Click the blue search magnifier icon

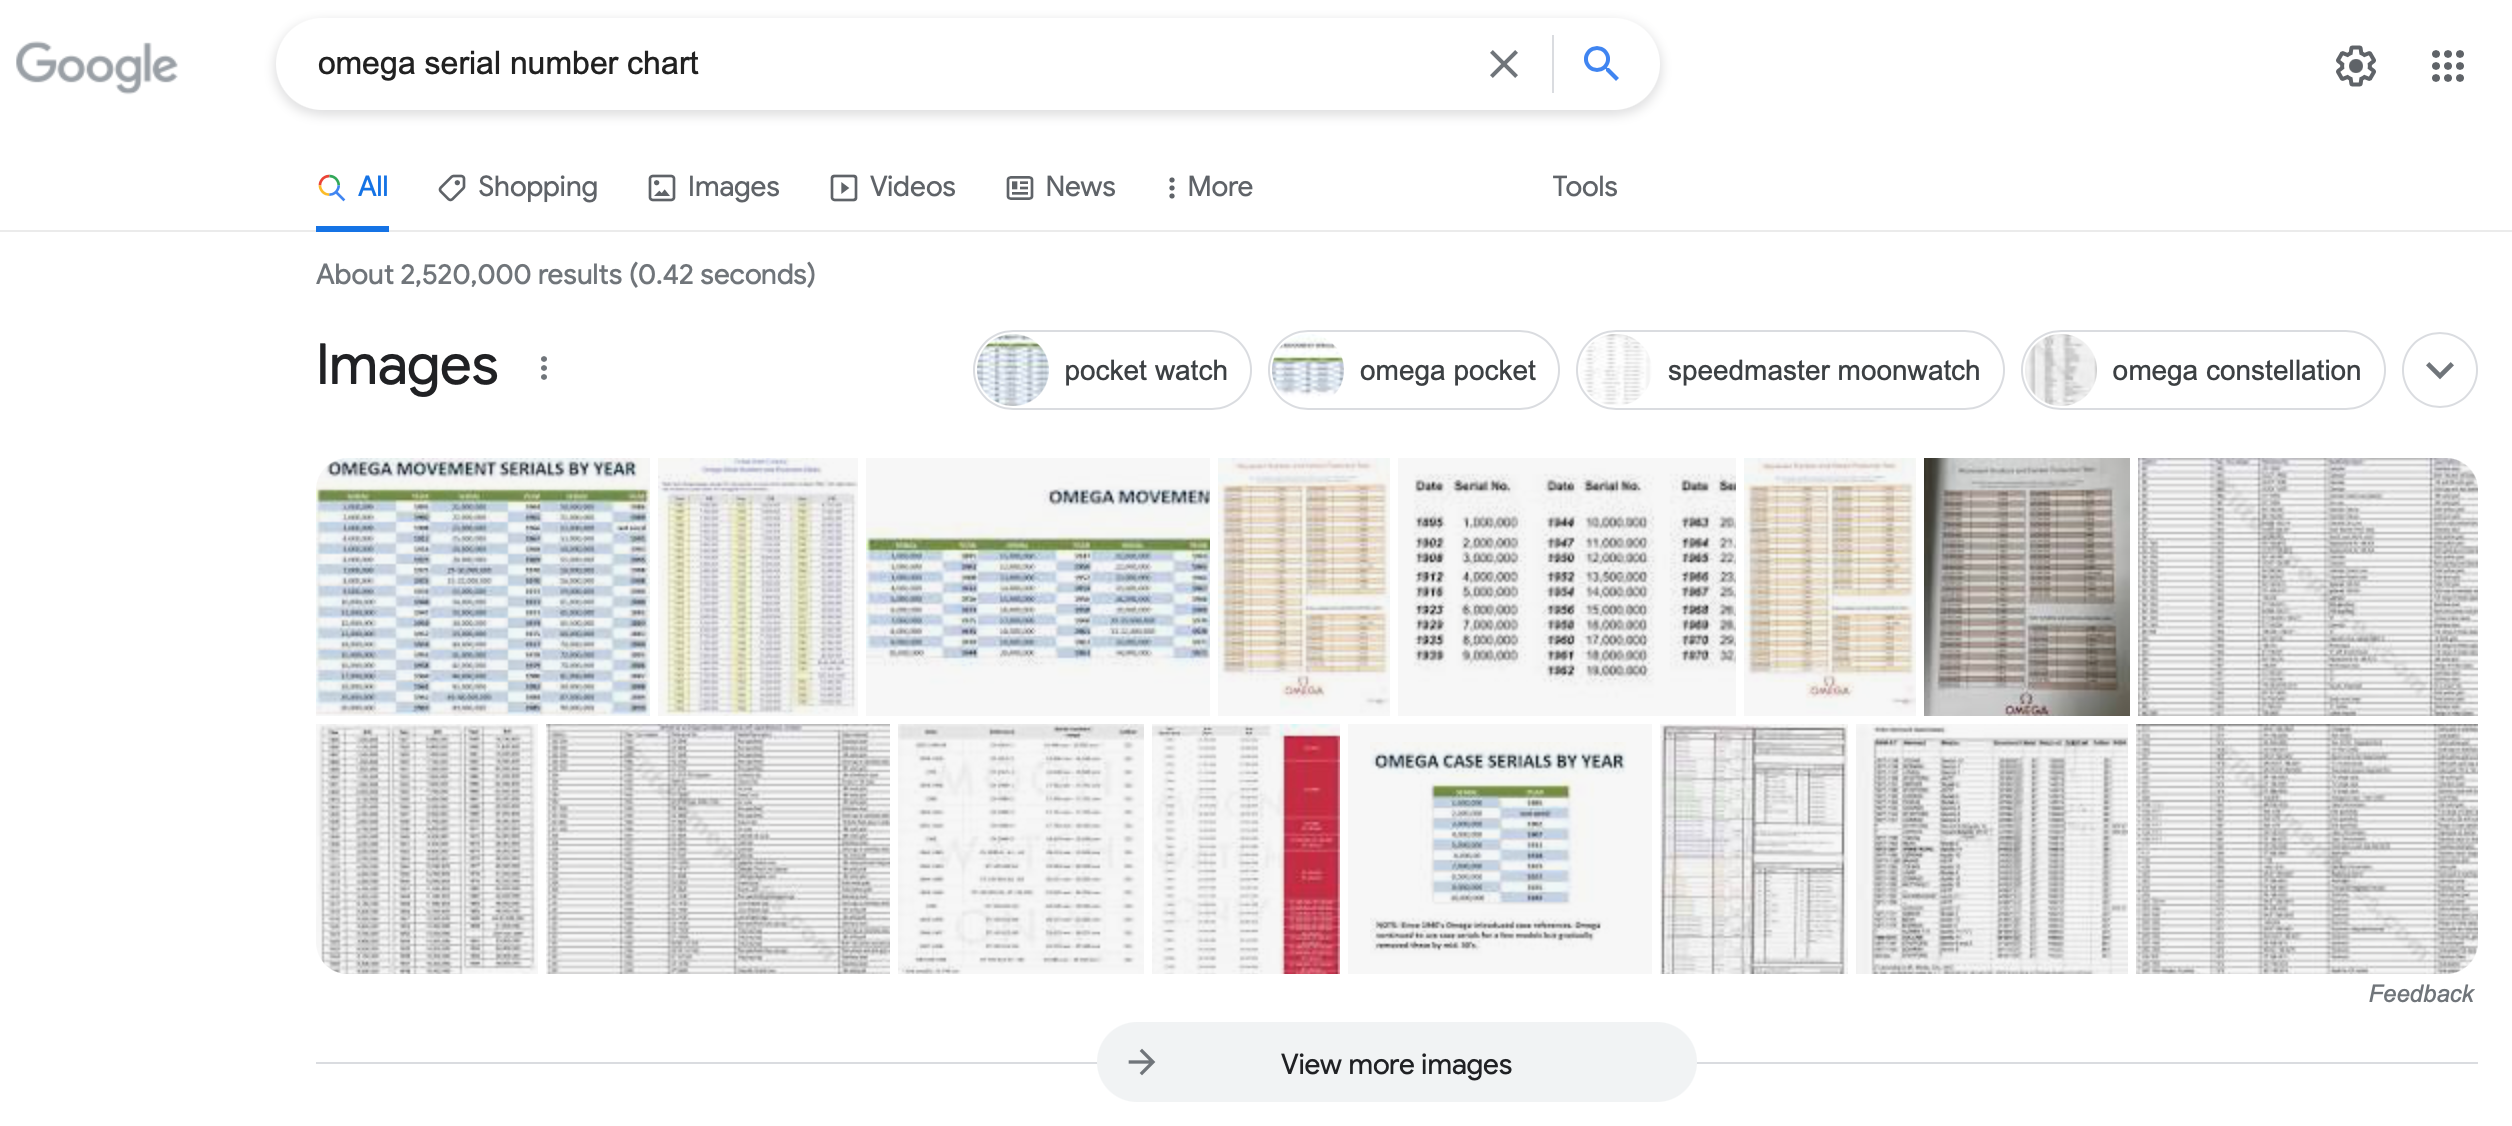(1600, 64)
